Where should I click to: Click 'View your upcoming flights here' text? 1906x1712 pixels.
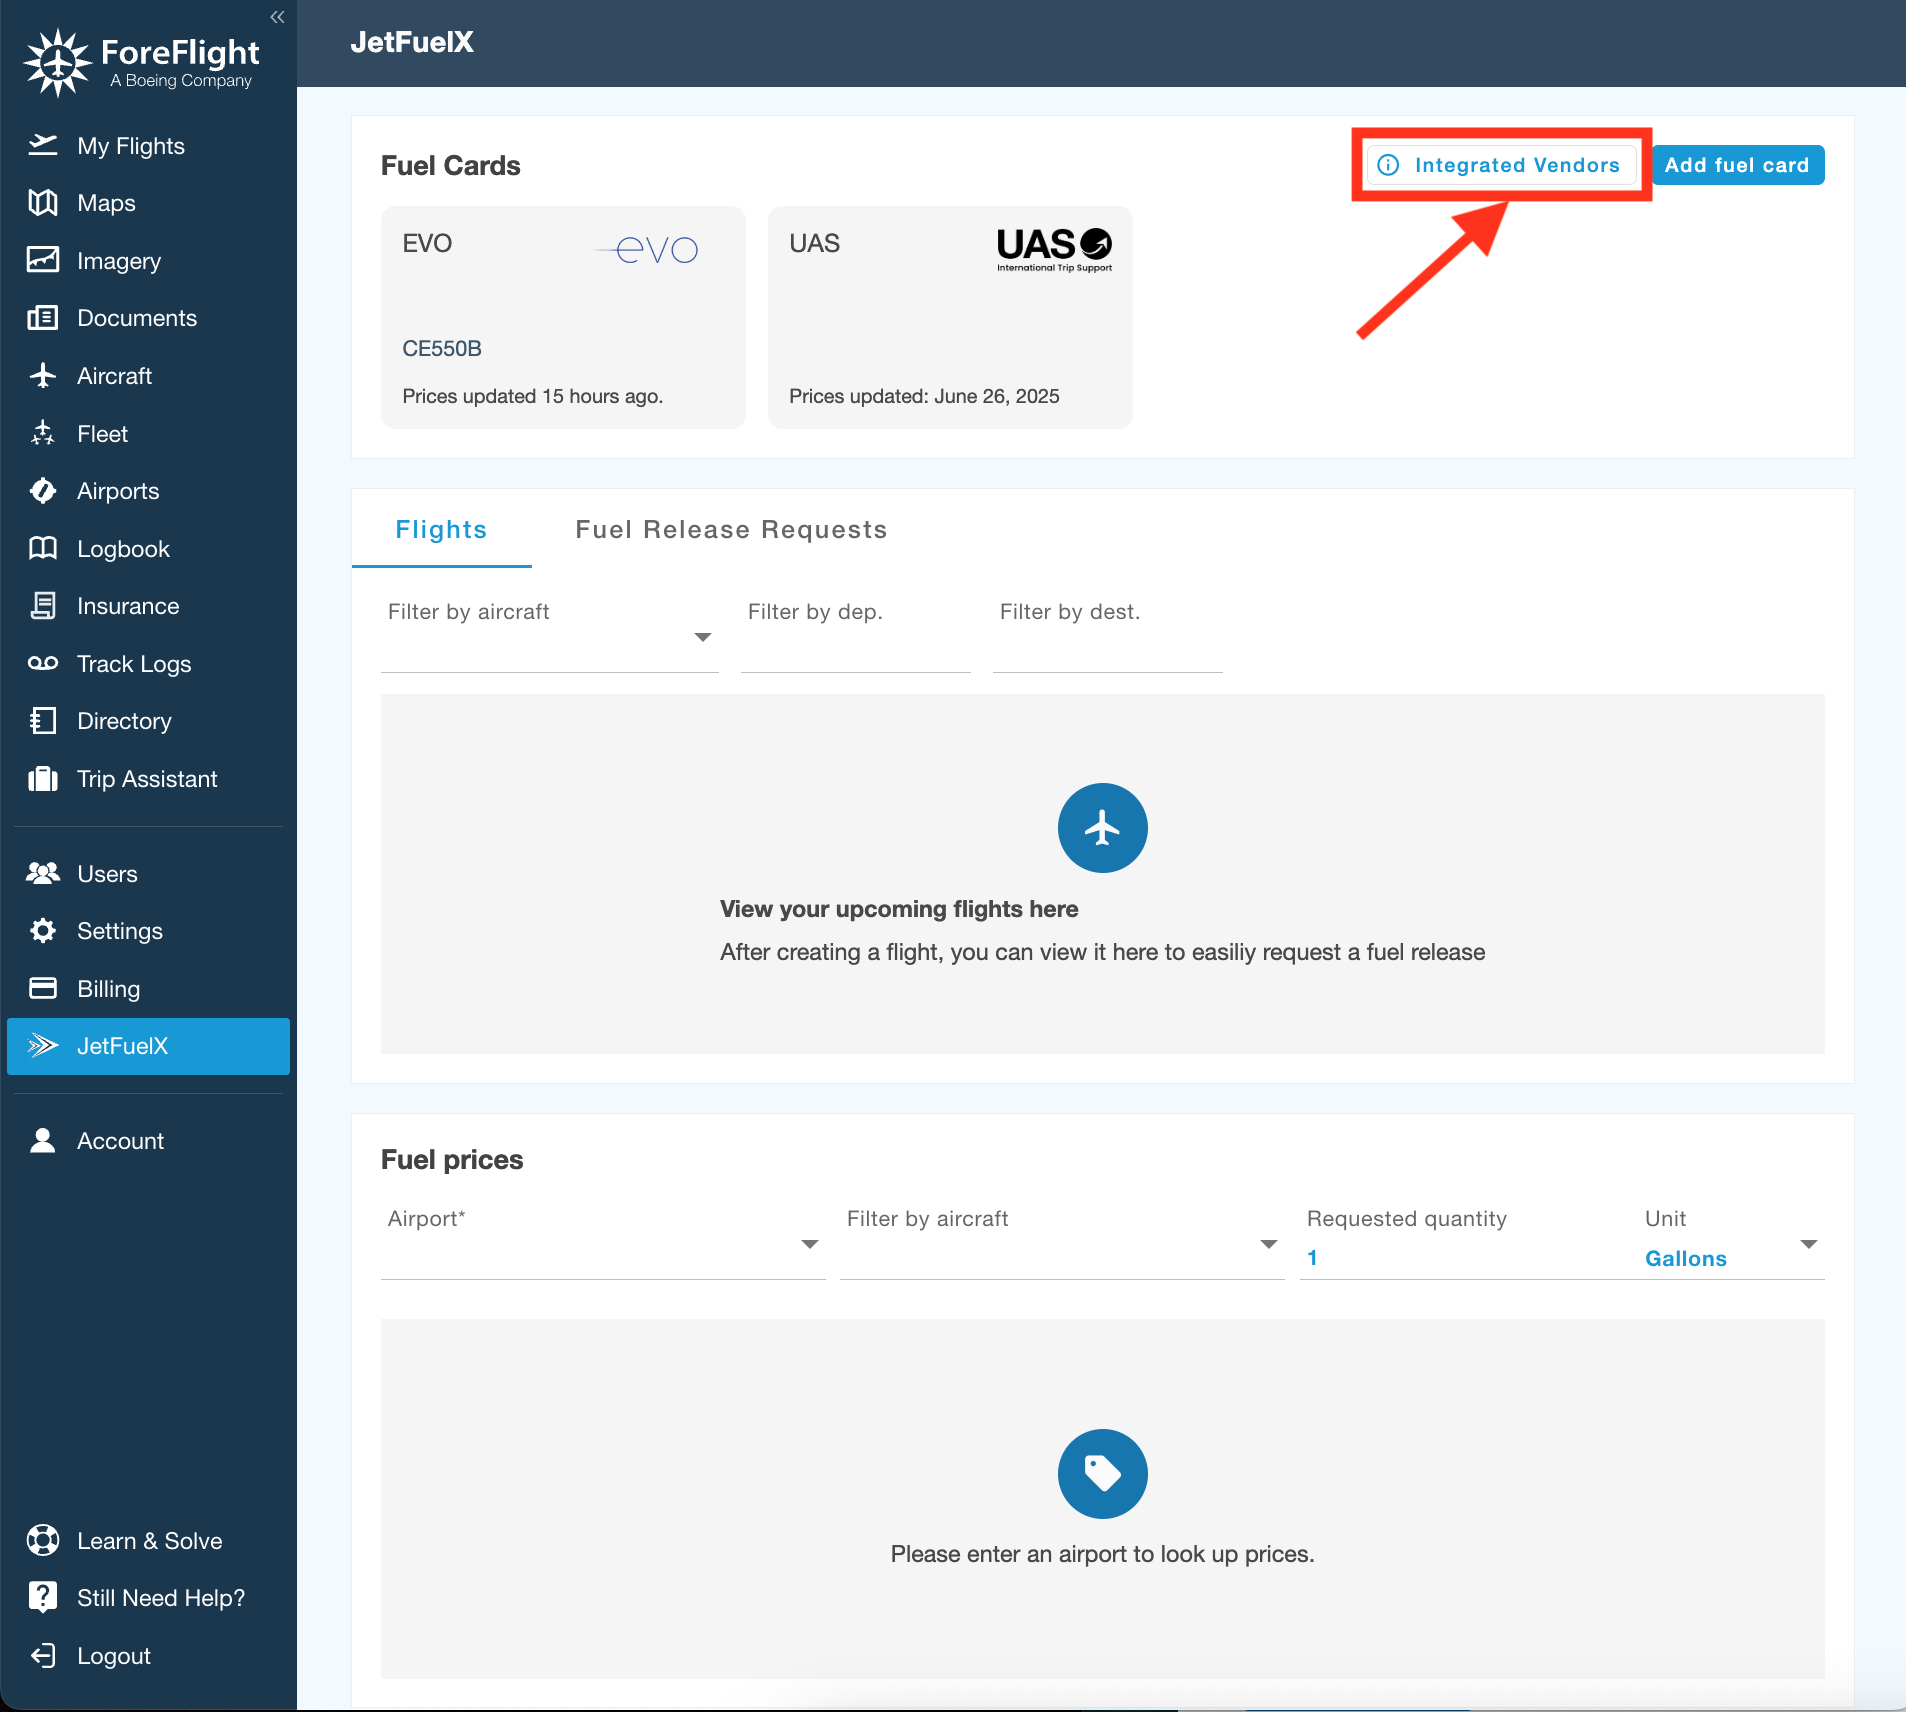[x=898, y=909]
